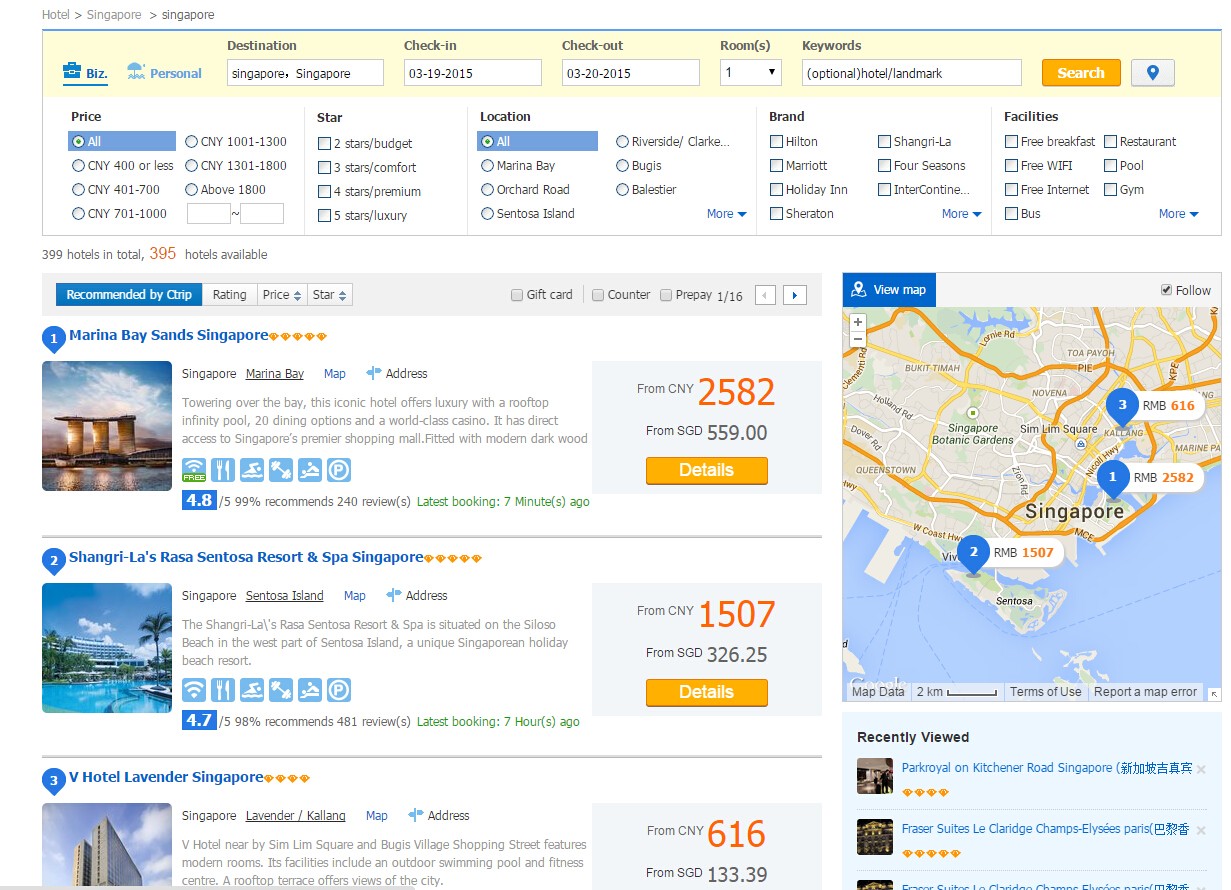Select the Recommended by Ctrip tab
This screenshot has height=890, width=1231.
[129, 295]
